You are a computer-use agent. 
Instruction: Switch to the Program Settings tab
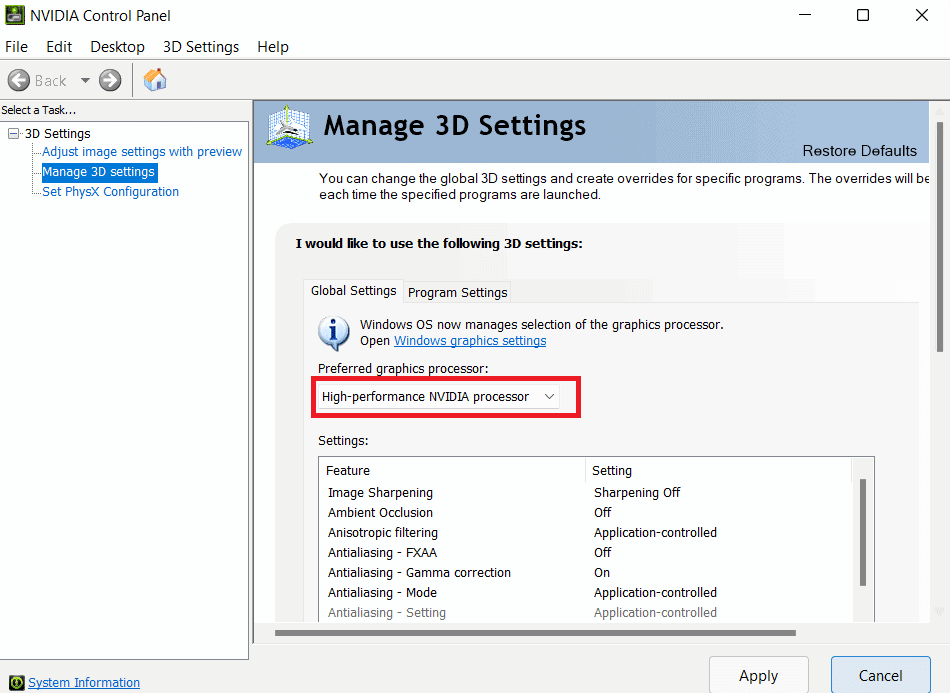coord(457,292)
